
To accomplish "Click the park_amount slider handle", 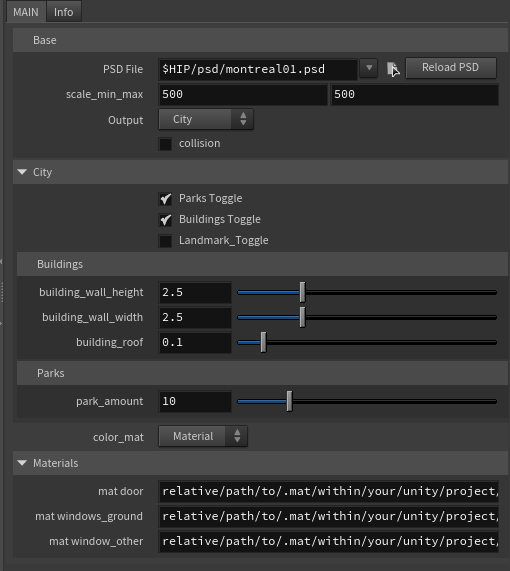I will pyautogui.click(x=289, y=401).
